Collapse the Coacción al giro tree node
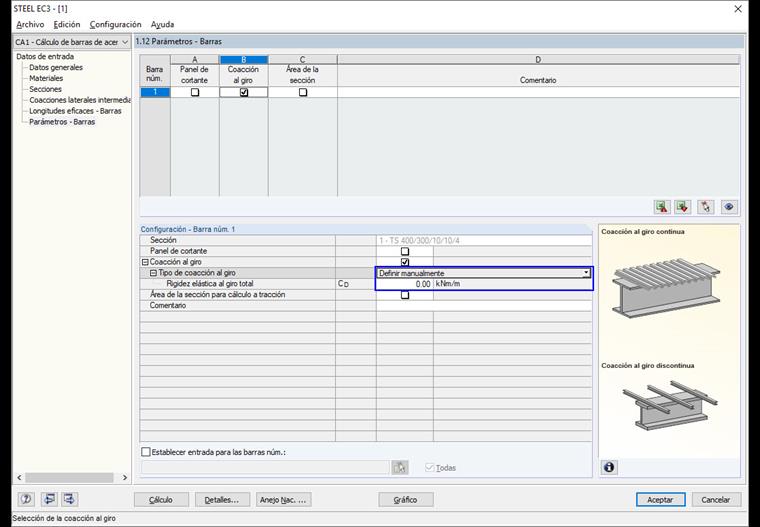The width and height of the screenshot is (760, 527). point(145,262)
